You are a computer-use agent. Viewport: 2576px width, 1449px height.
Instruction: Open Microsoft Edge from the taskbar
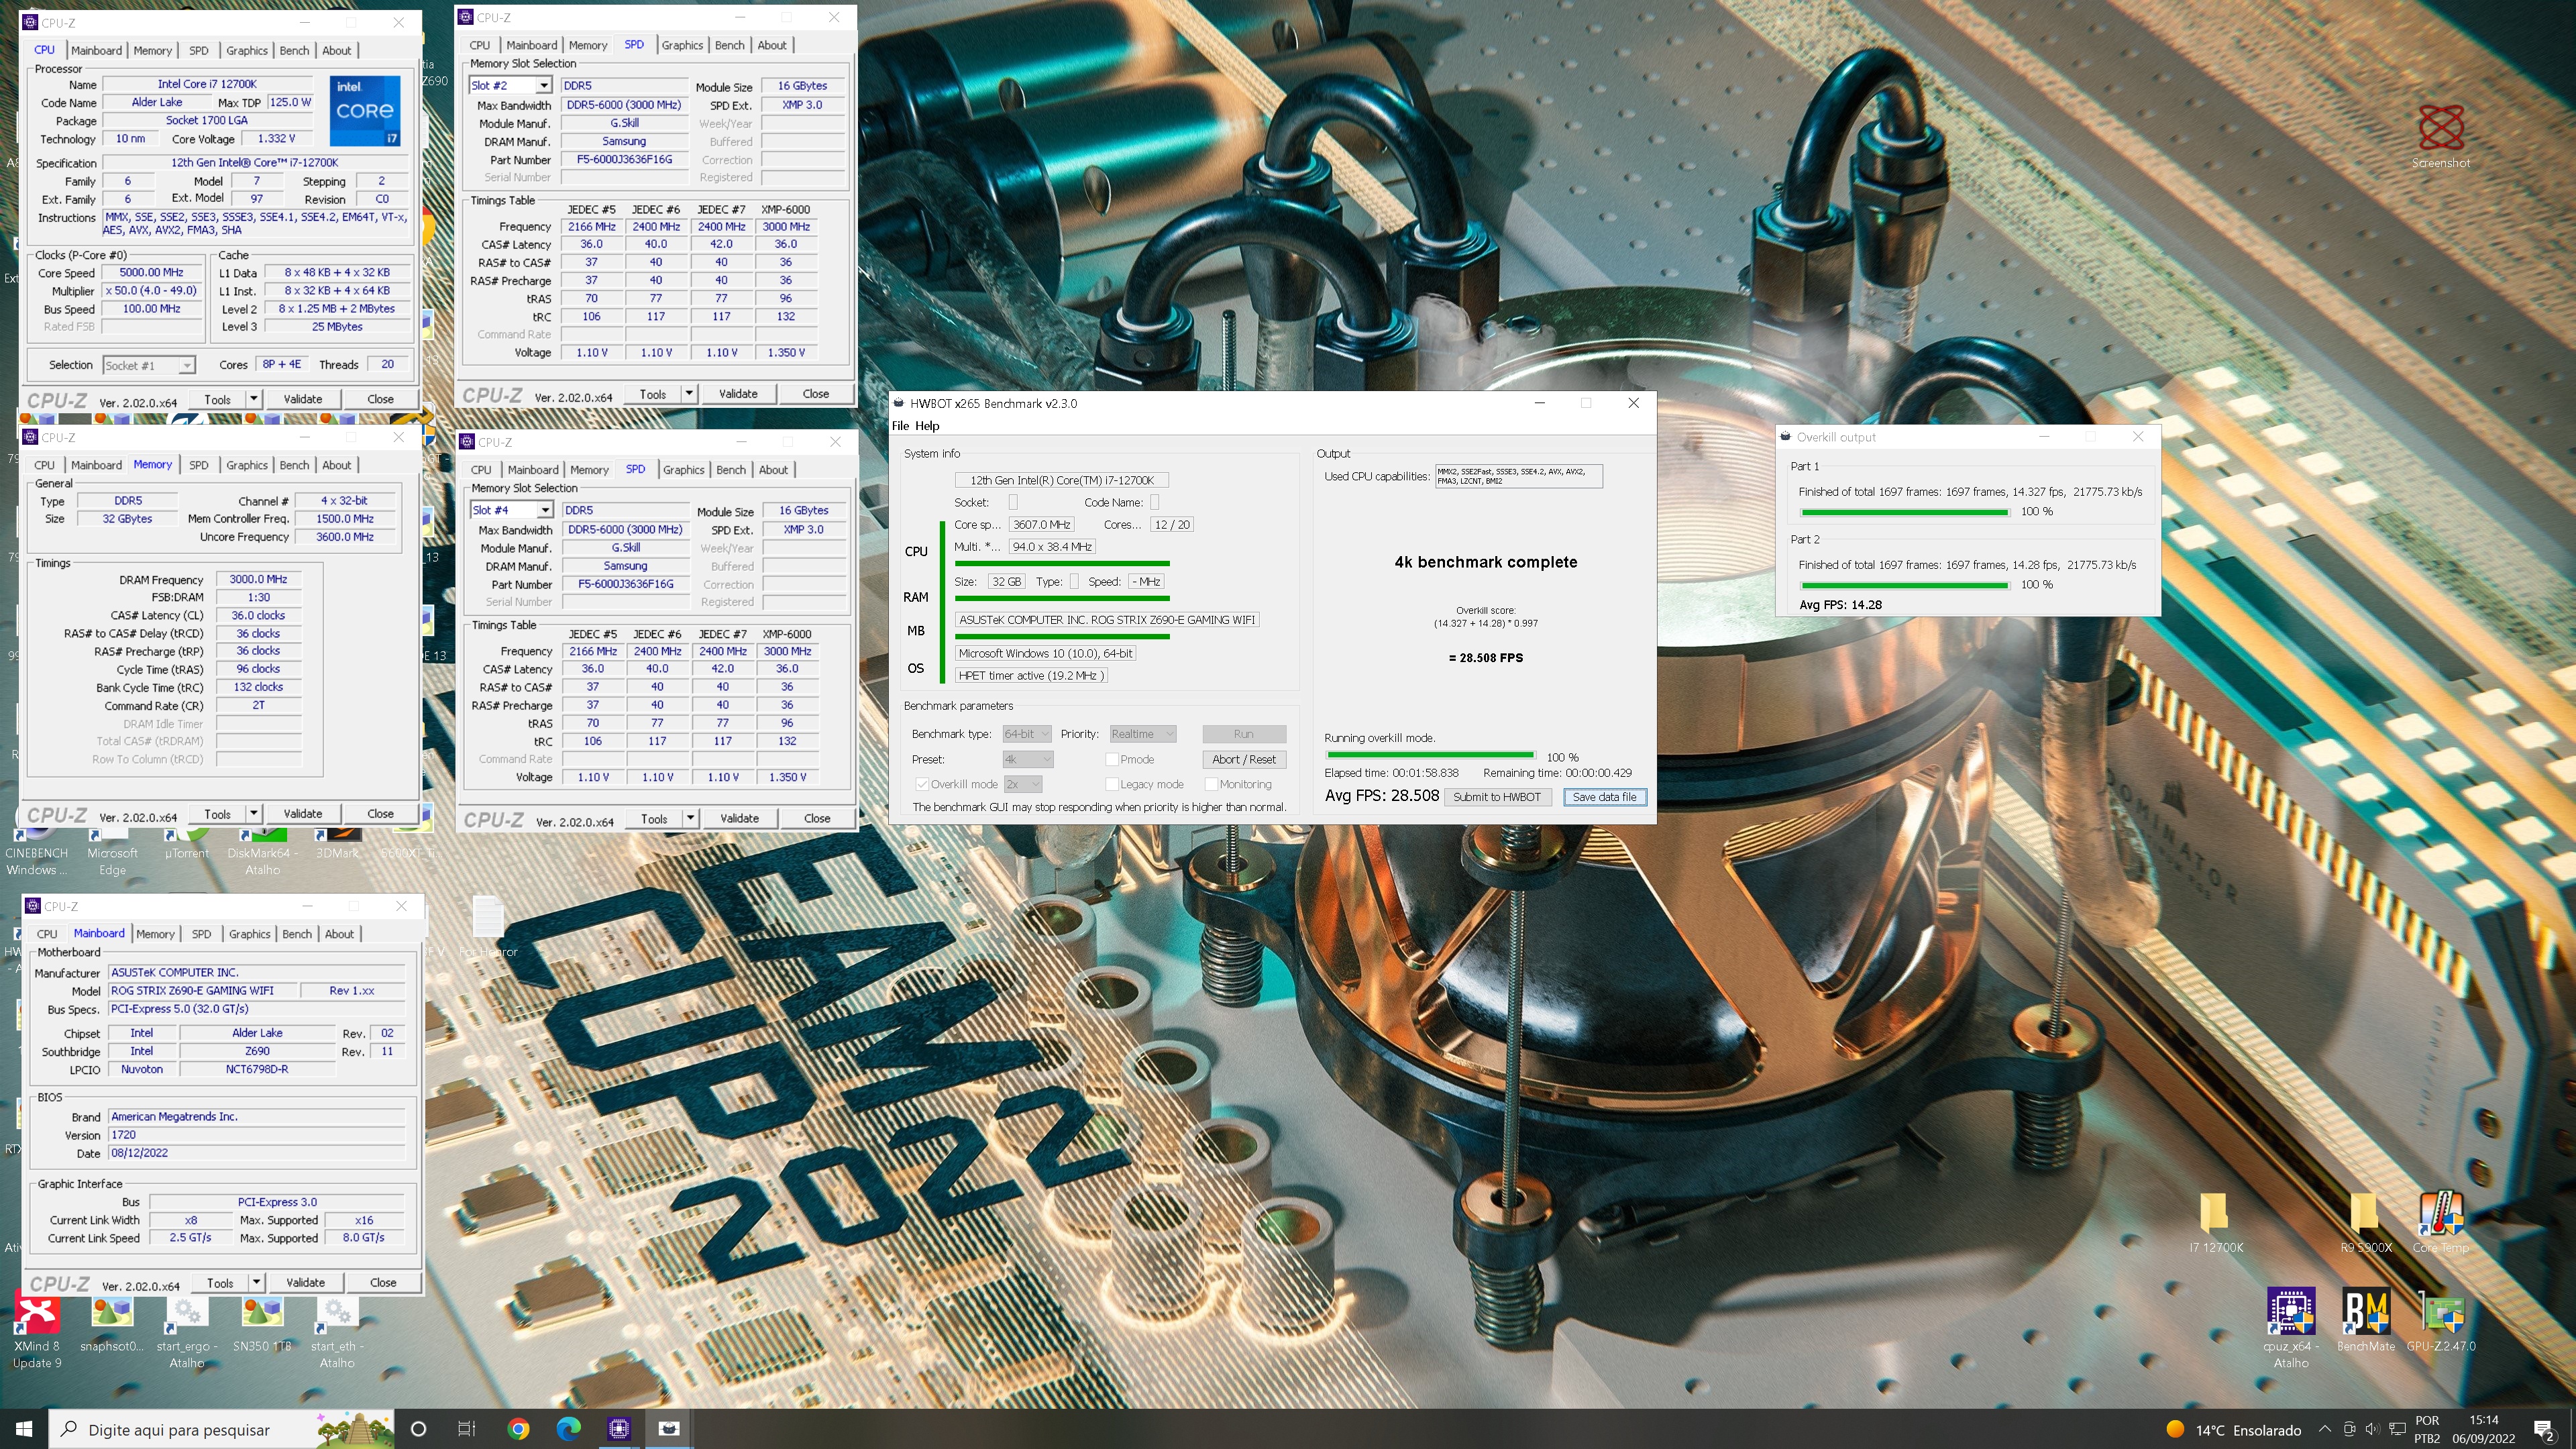[568, 1429]
